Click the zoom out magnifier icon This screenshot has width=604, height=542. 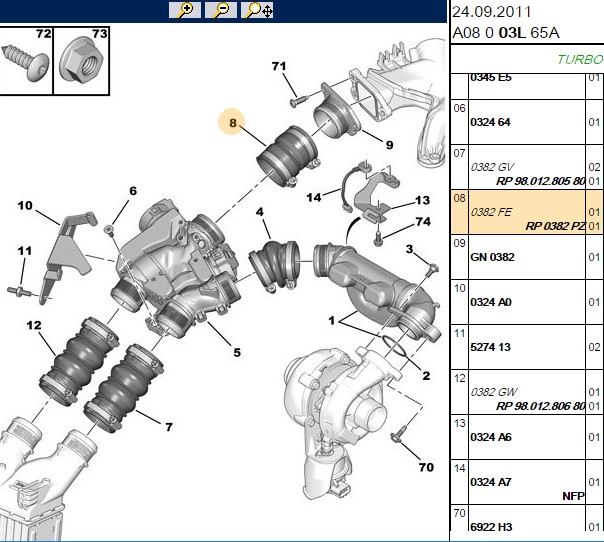pyautogui.click(x=221, y=10)
